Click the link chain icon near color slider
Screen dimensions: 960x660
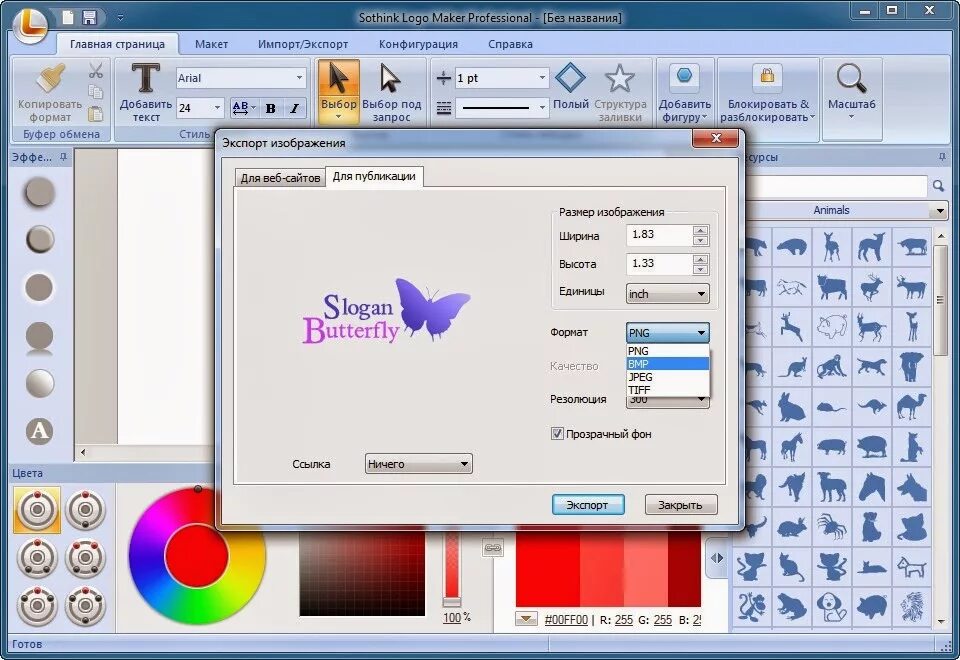tap(493, 548)
